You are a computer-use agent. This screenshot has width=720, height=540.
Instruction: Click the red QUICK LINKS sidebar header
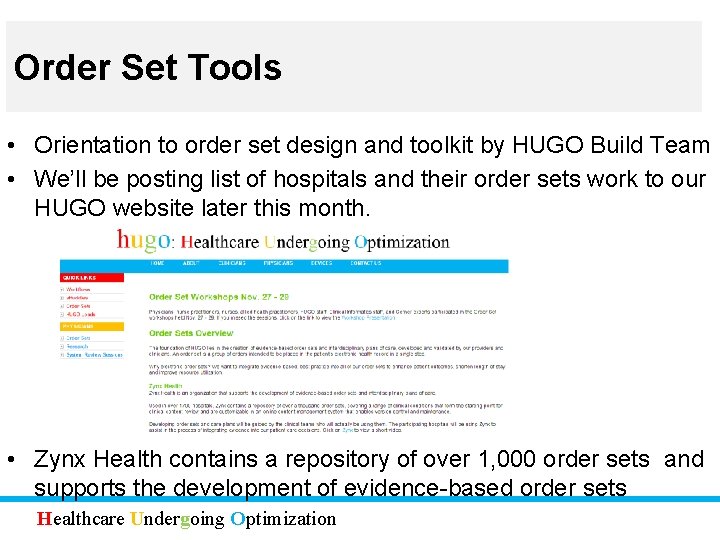92,278
